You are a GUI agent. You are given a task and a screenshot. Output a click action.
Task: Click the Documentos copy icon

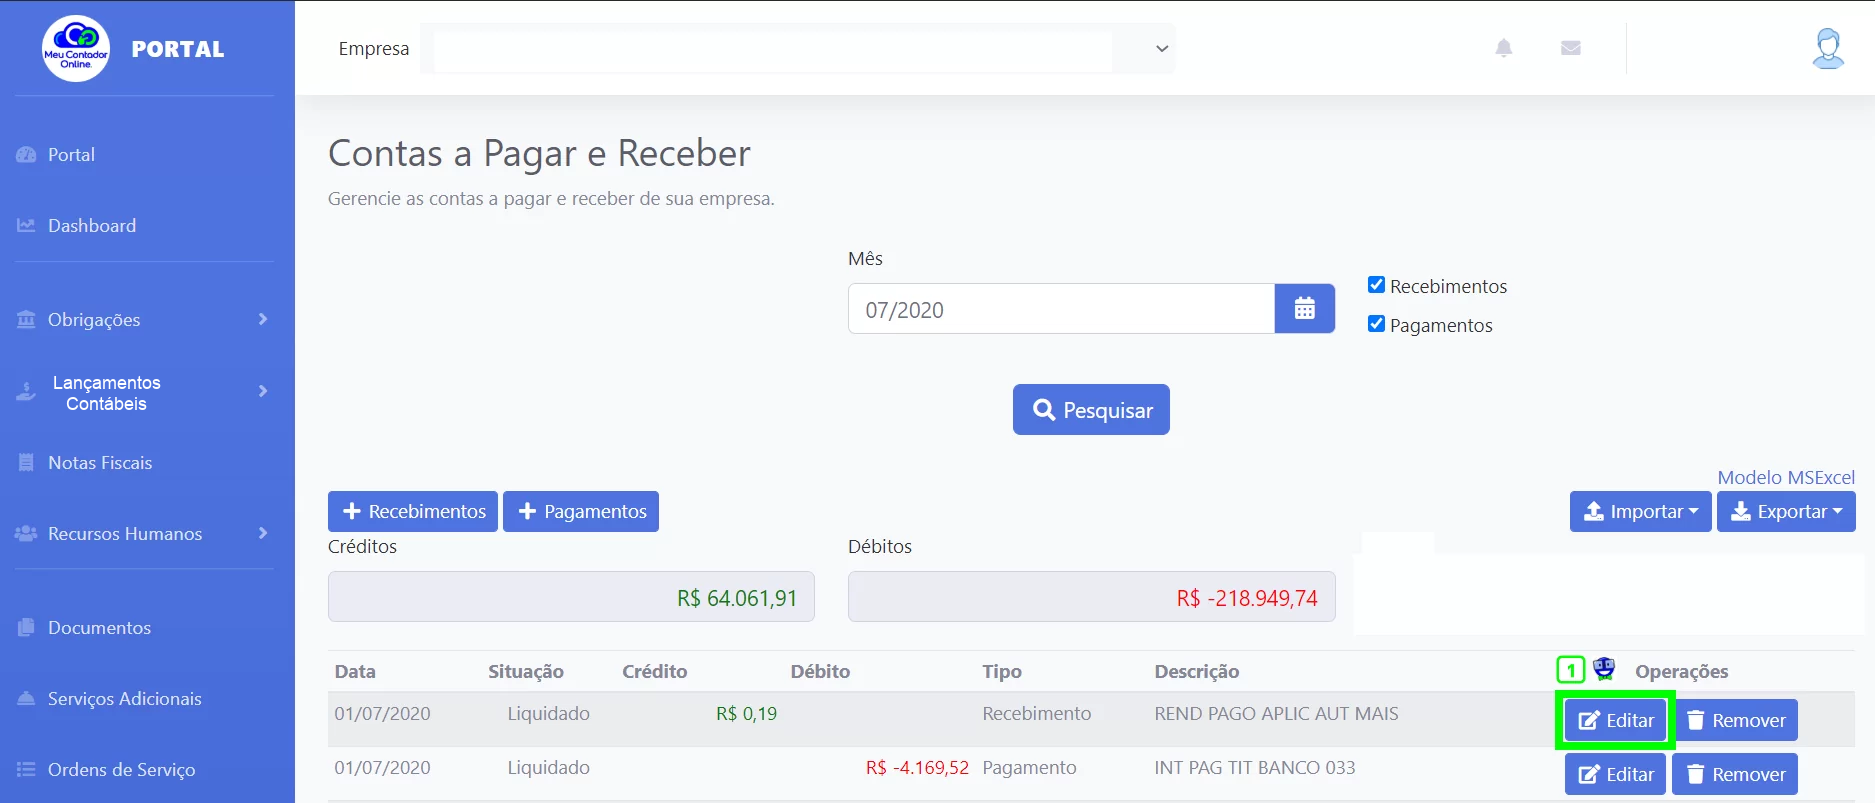pos(26,628)
